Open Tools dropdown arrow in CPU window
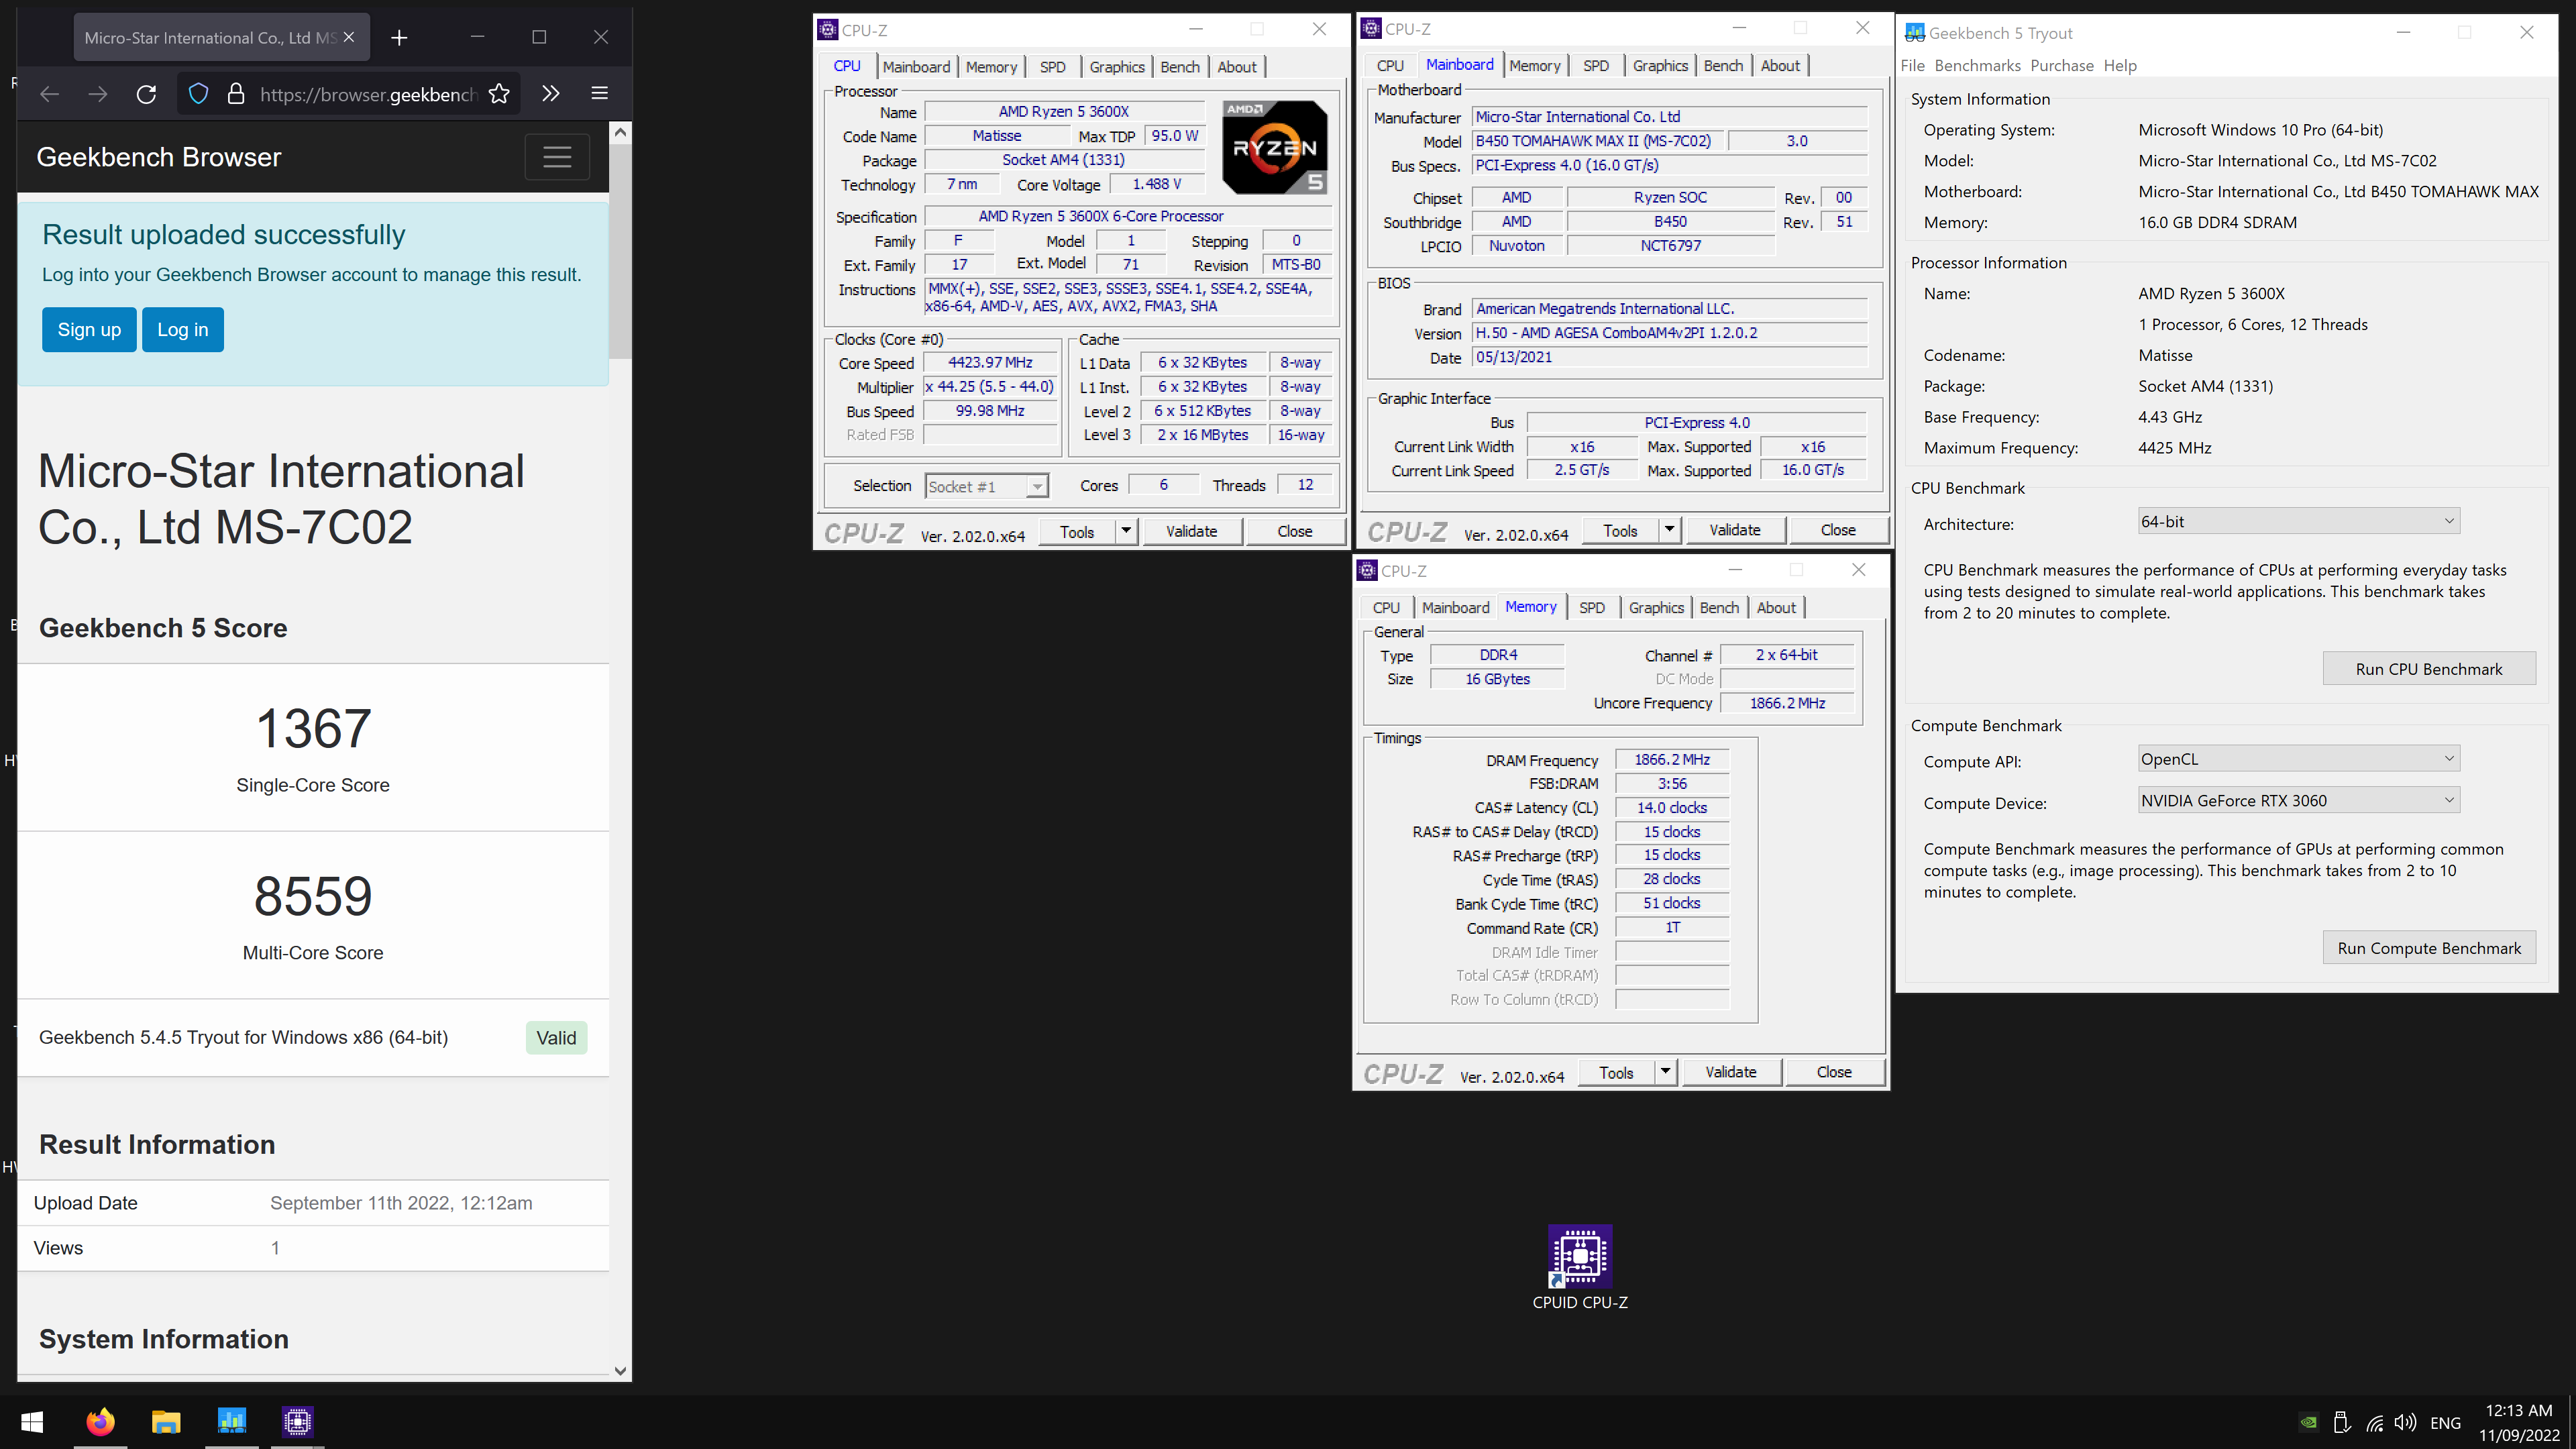 [1126, 531]
